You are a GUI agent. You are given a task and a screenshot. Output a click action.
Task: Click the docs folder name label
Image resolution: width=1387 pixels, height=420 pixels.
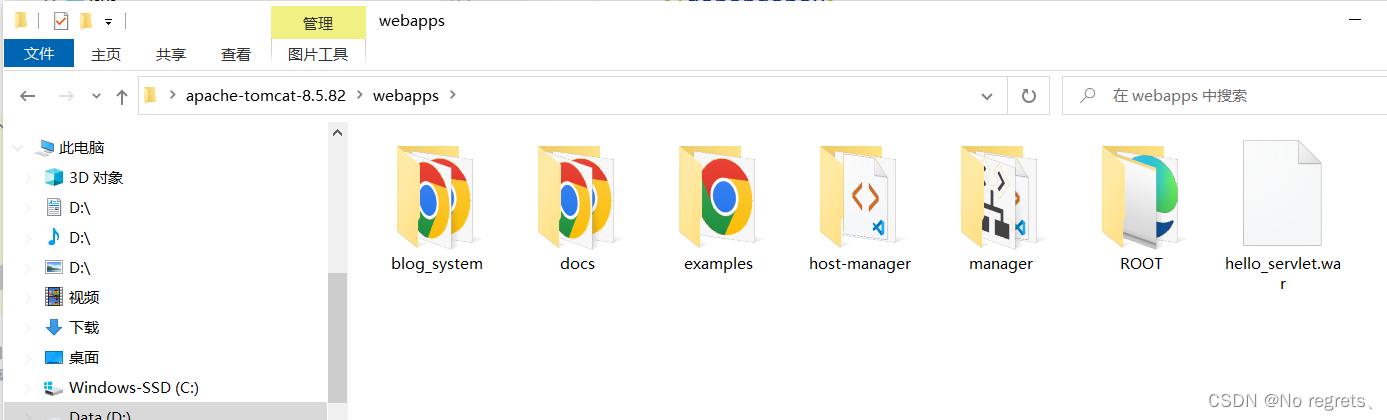578,264
